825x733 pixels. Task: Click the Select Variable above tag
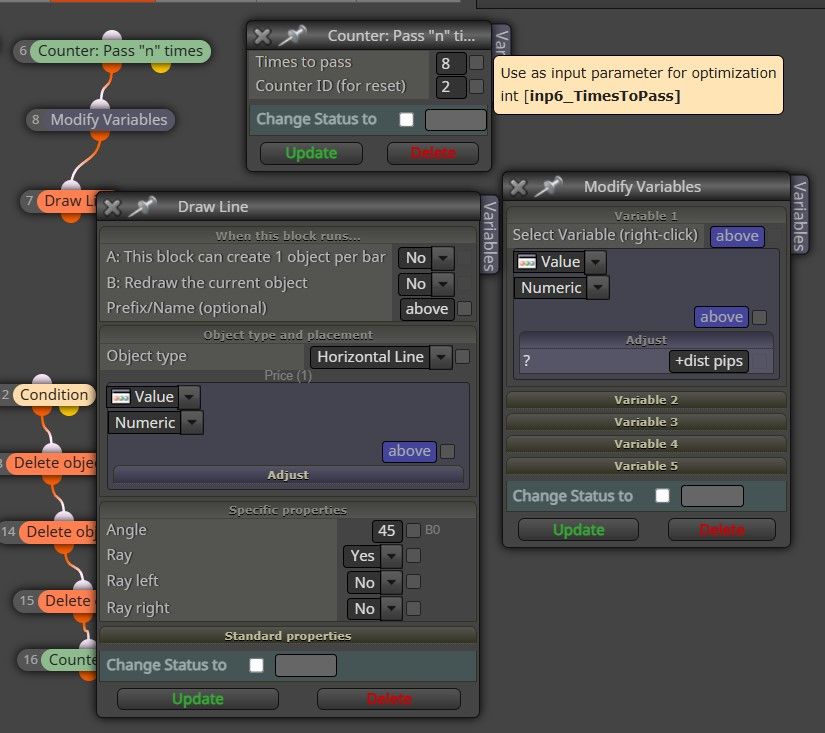pyautogui.click(x=737, y=236)
